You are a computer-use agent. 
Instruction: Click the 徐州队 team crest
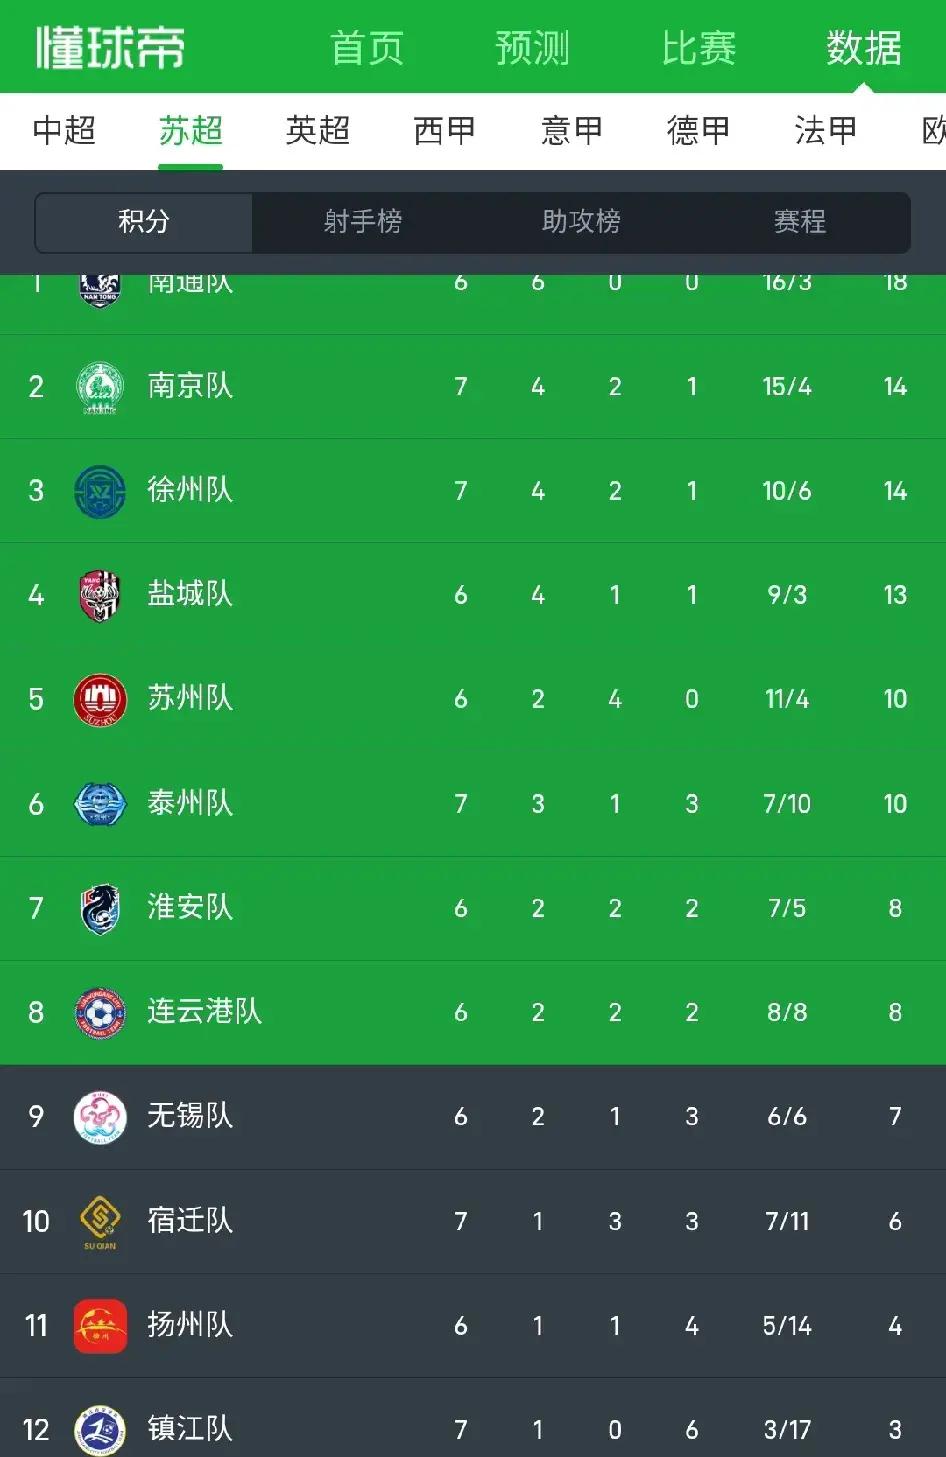click(x=97, y=491)
